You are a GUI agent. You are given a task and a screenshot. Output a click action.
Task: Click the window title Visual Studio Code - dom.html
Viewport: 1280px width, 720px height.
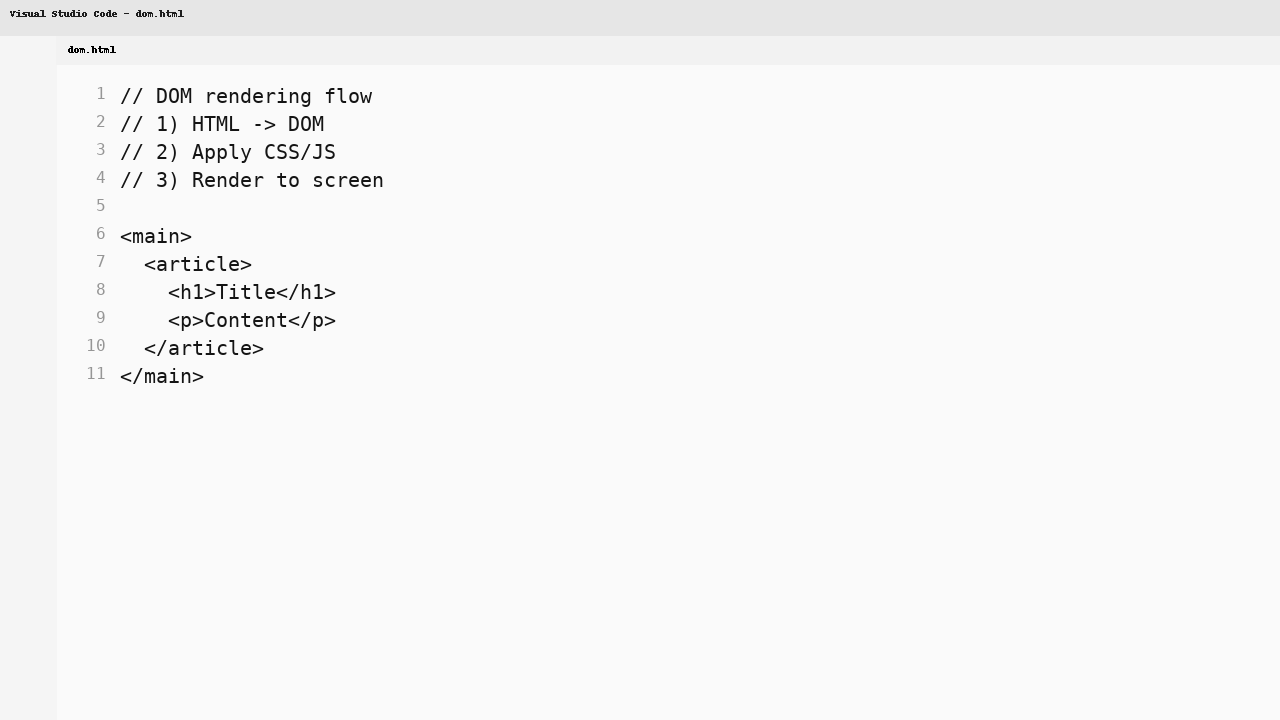[97, 13]
